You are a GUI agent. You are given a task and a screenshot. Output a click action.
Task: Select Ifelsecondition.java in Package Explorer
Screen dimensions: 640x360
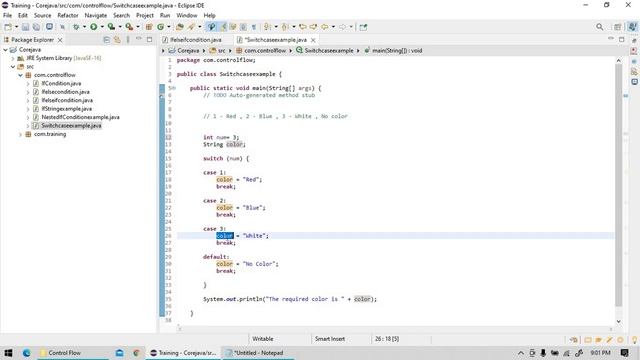tap(65, 92)
